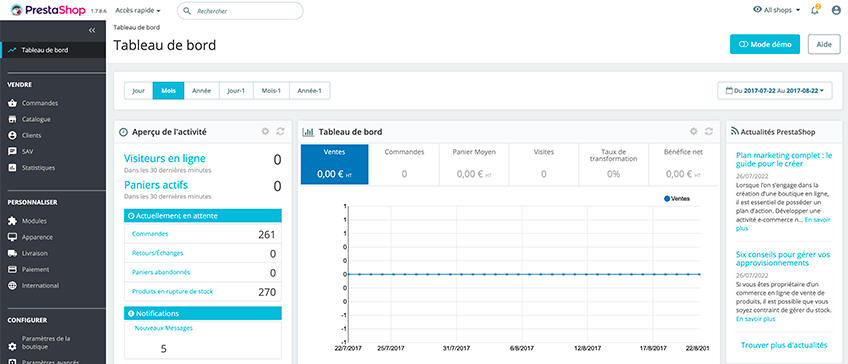
Task: Open the Accès rapide dropdown
Action: 138,11
